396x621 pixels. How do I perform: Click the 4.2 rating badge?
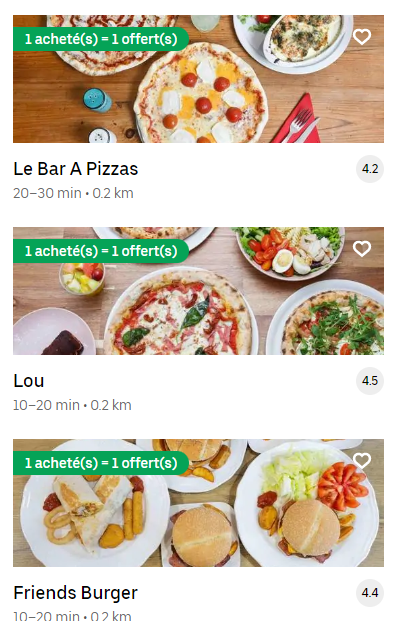tap(370, 169)
